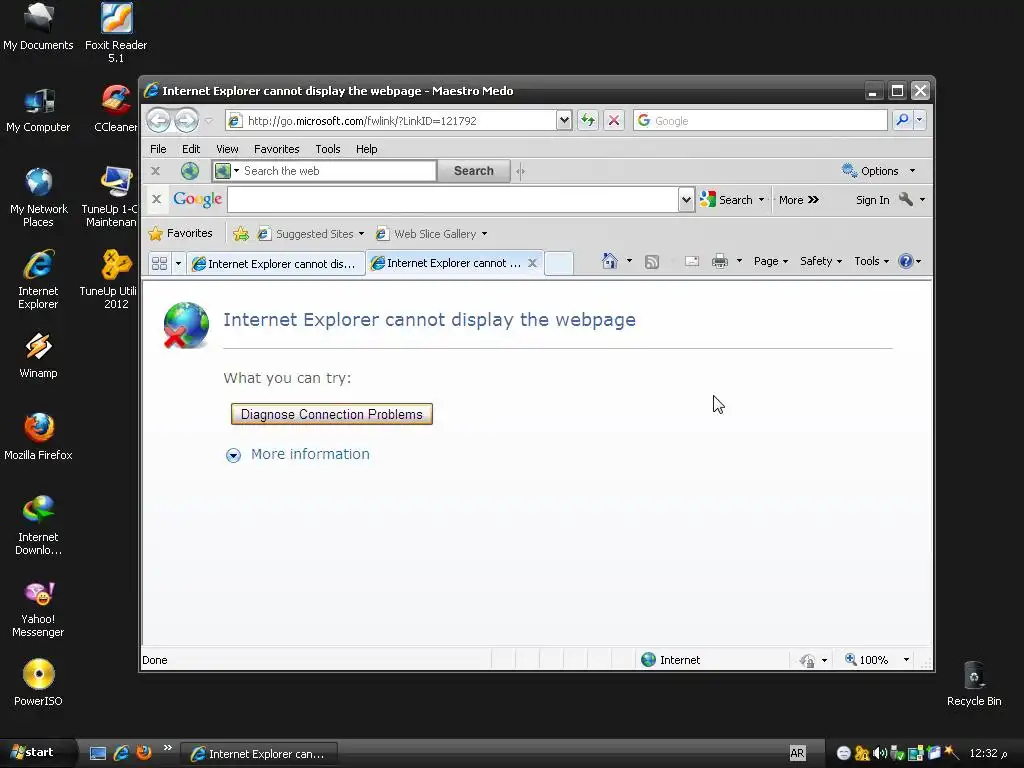
Task: Open Mozilla Firefox desktop icon
Action: (x=39, y=436)
